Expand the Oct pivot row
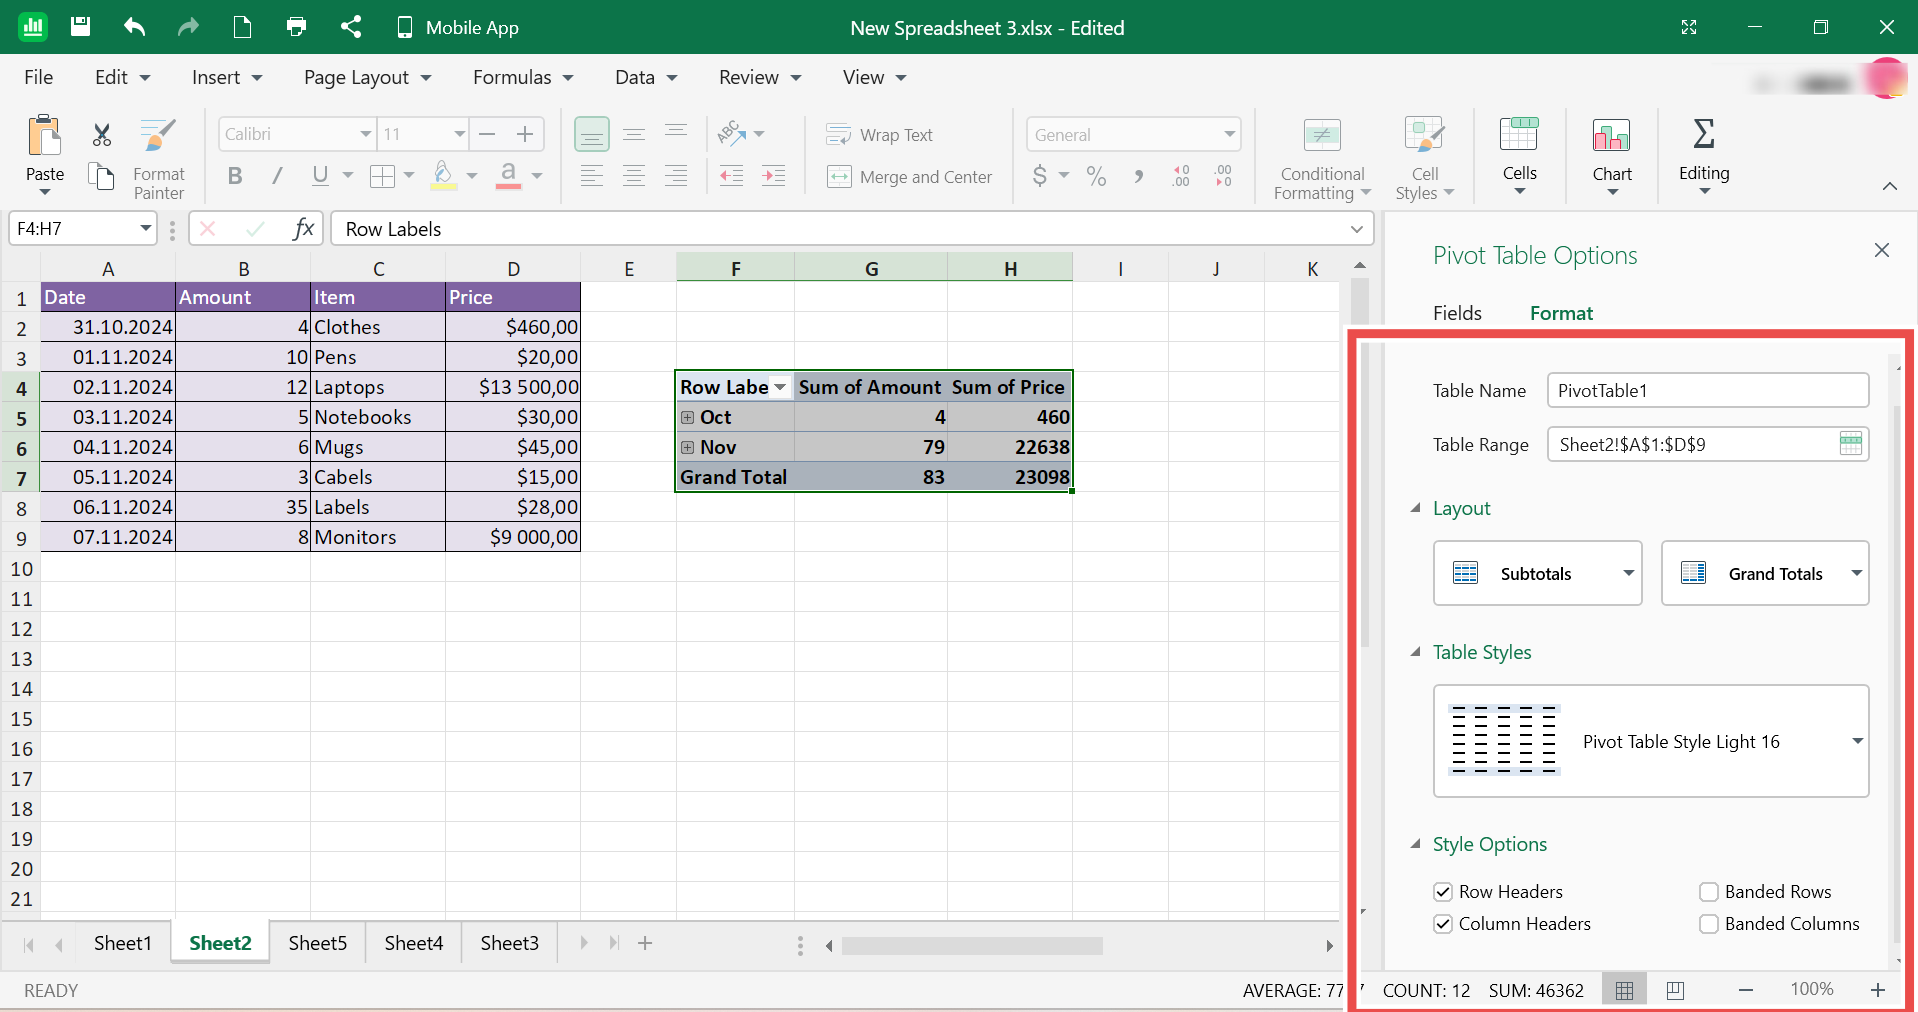This screenshot has width=1918, height=1012. click(x=687, y=417)
